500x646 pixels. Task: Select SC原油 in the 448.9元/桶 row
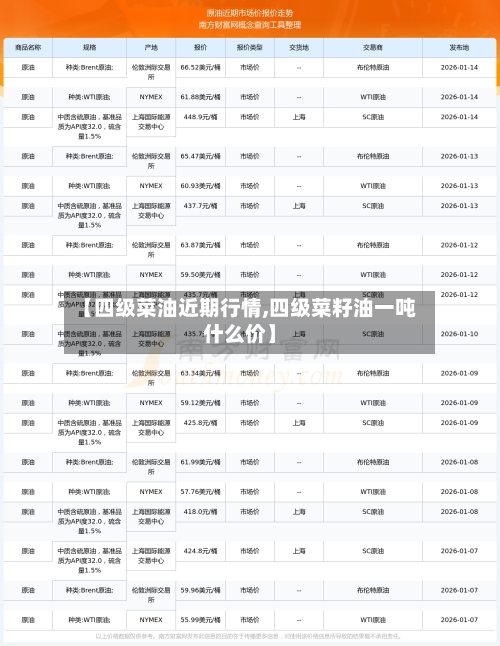point(373,117)
